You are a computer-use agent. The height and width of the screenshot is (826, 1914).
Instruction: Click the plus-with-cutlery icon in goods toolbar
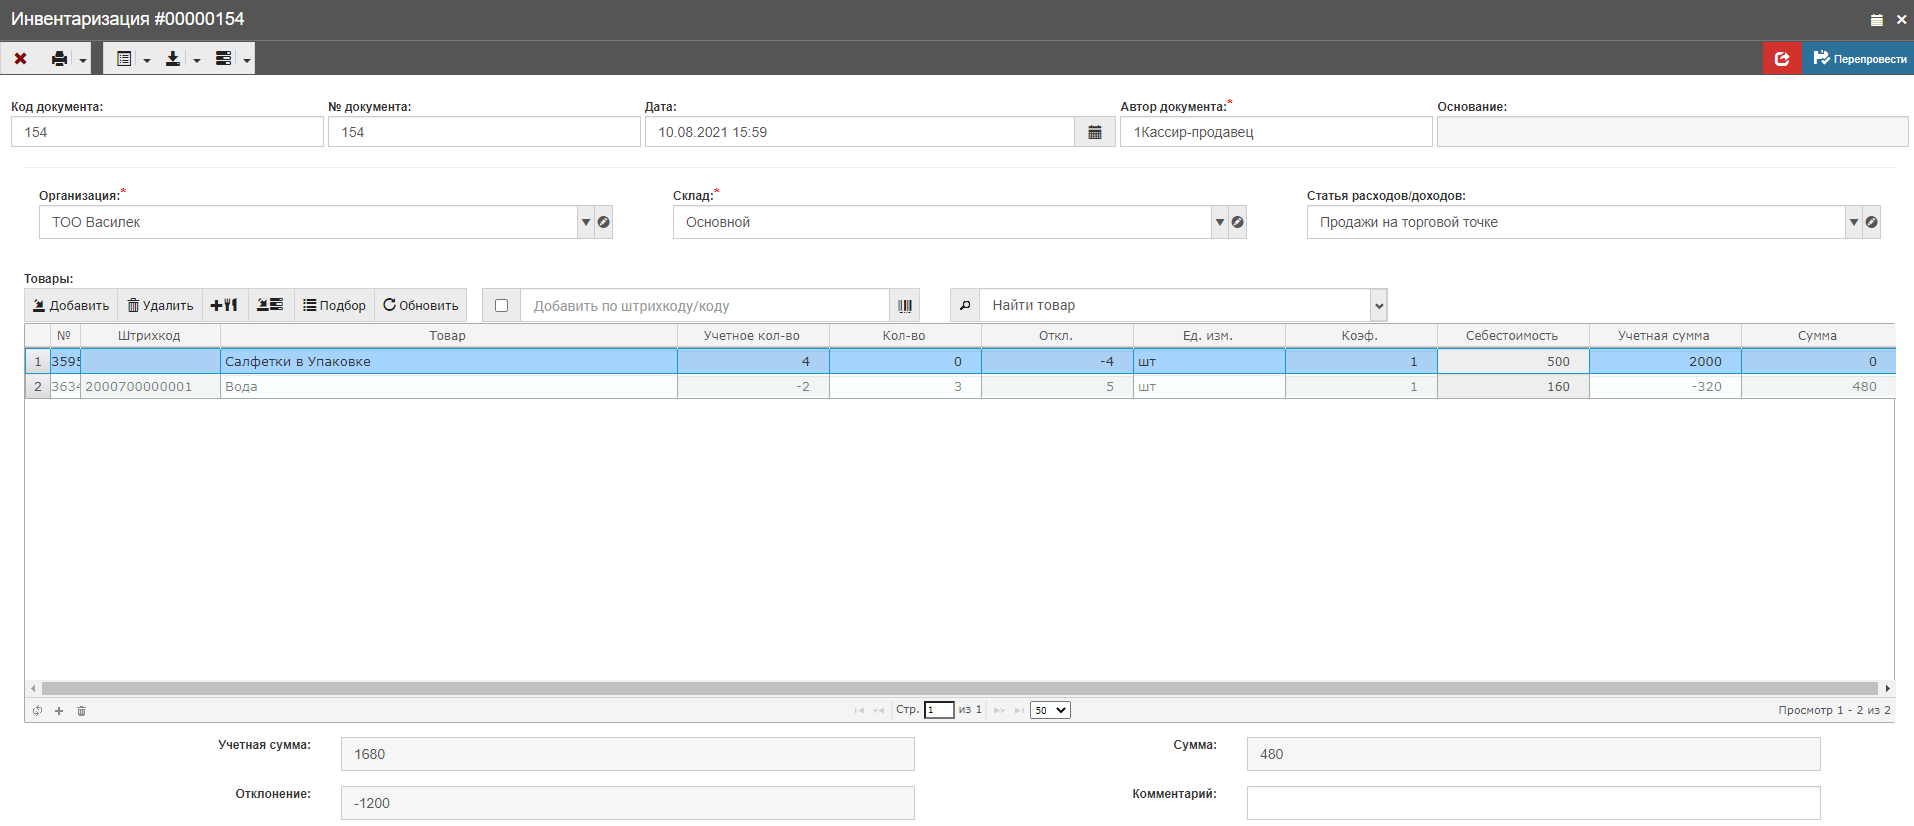(x=224, y=305)
